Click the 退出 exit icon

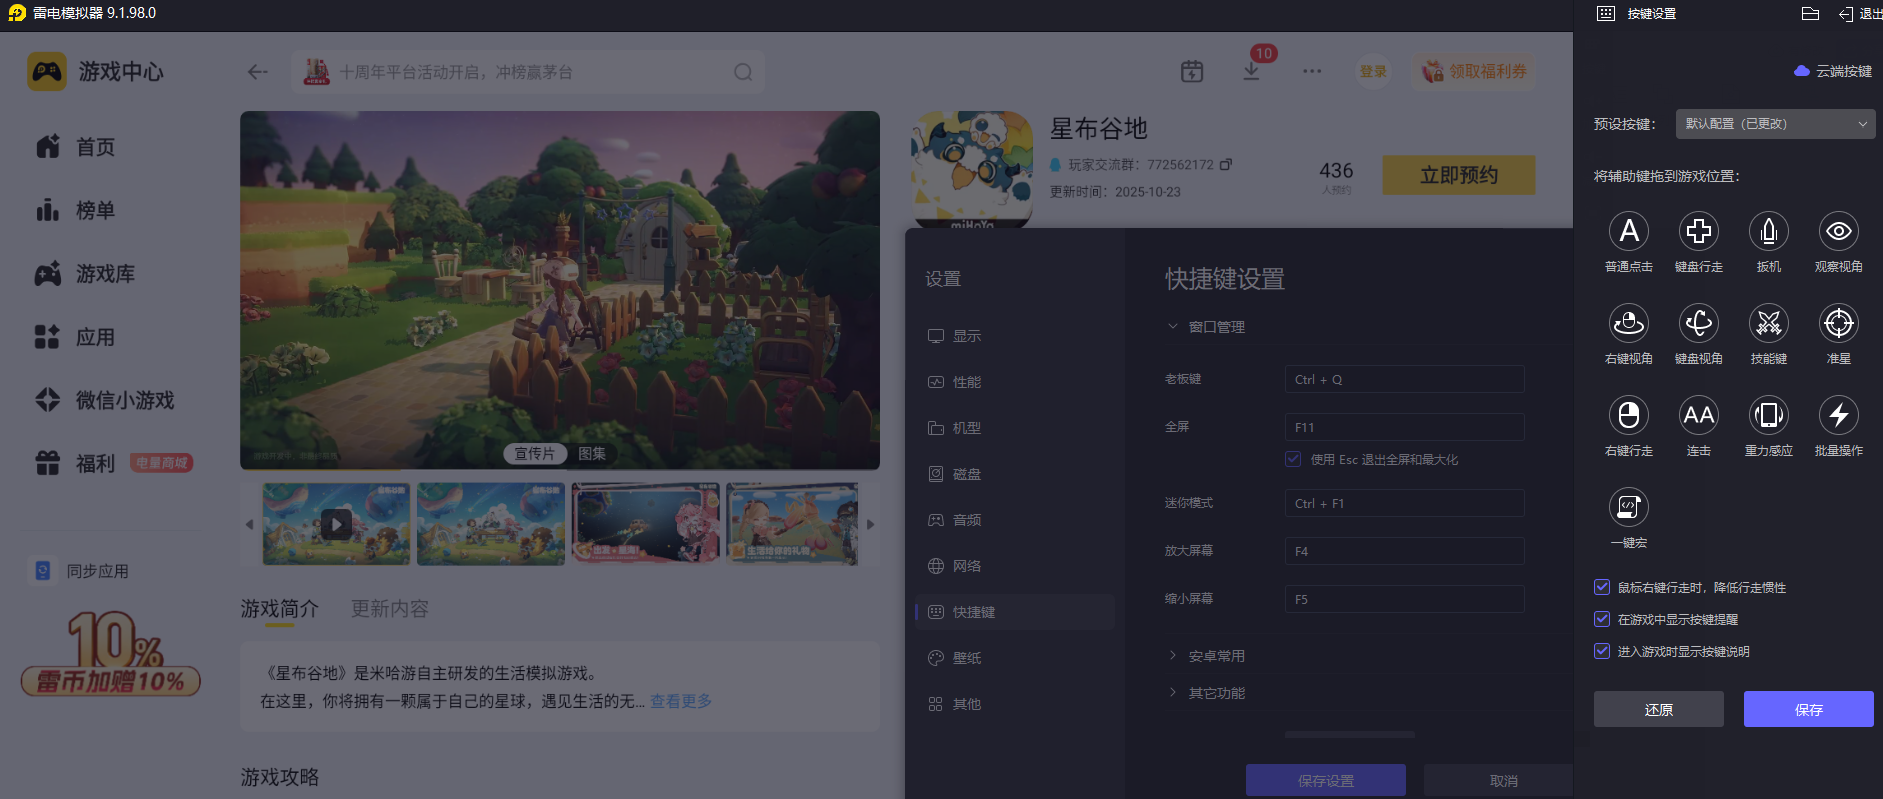1846,14
